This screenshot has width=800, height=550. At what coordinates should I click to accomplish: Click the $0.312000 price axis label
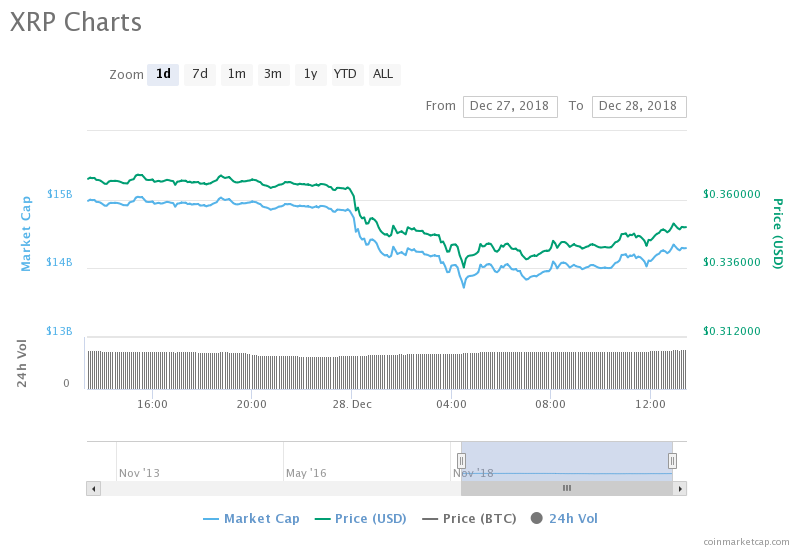(x=732, y=331)
